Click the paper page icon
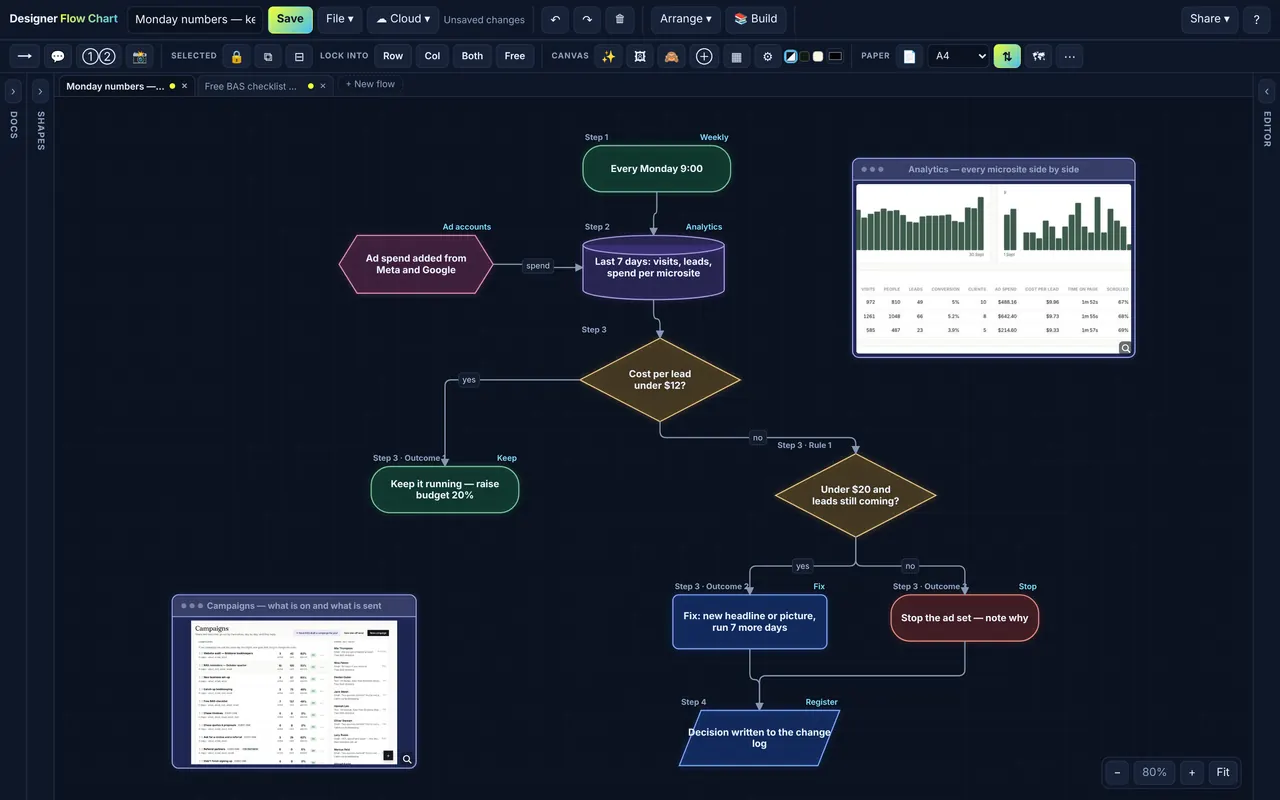Viewport: 1280px width, 800px height. [x=910, y=56]
